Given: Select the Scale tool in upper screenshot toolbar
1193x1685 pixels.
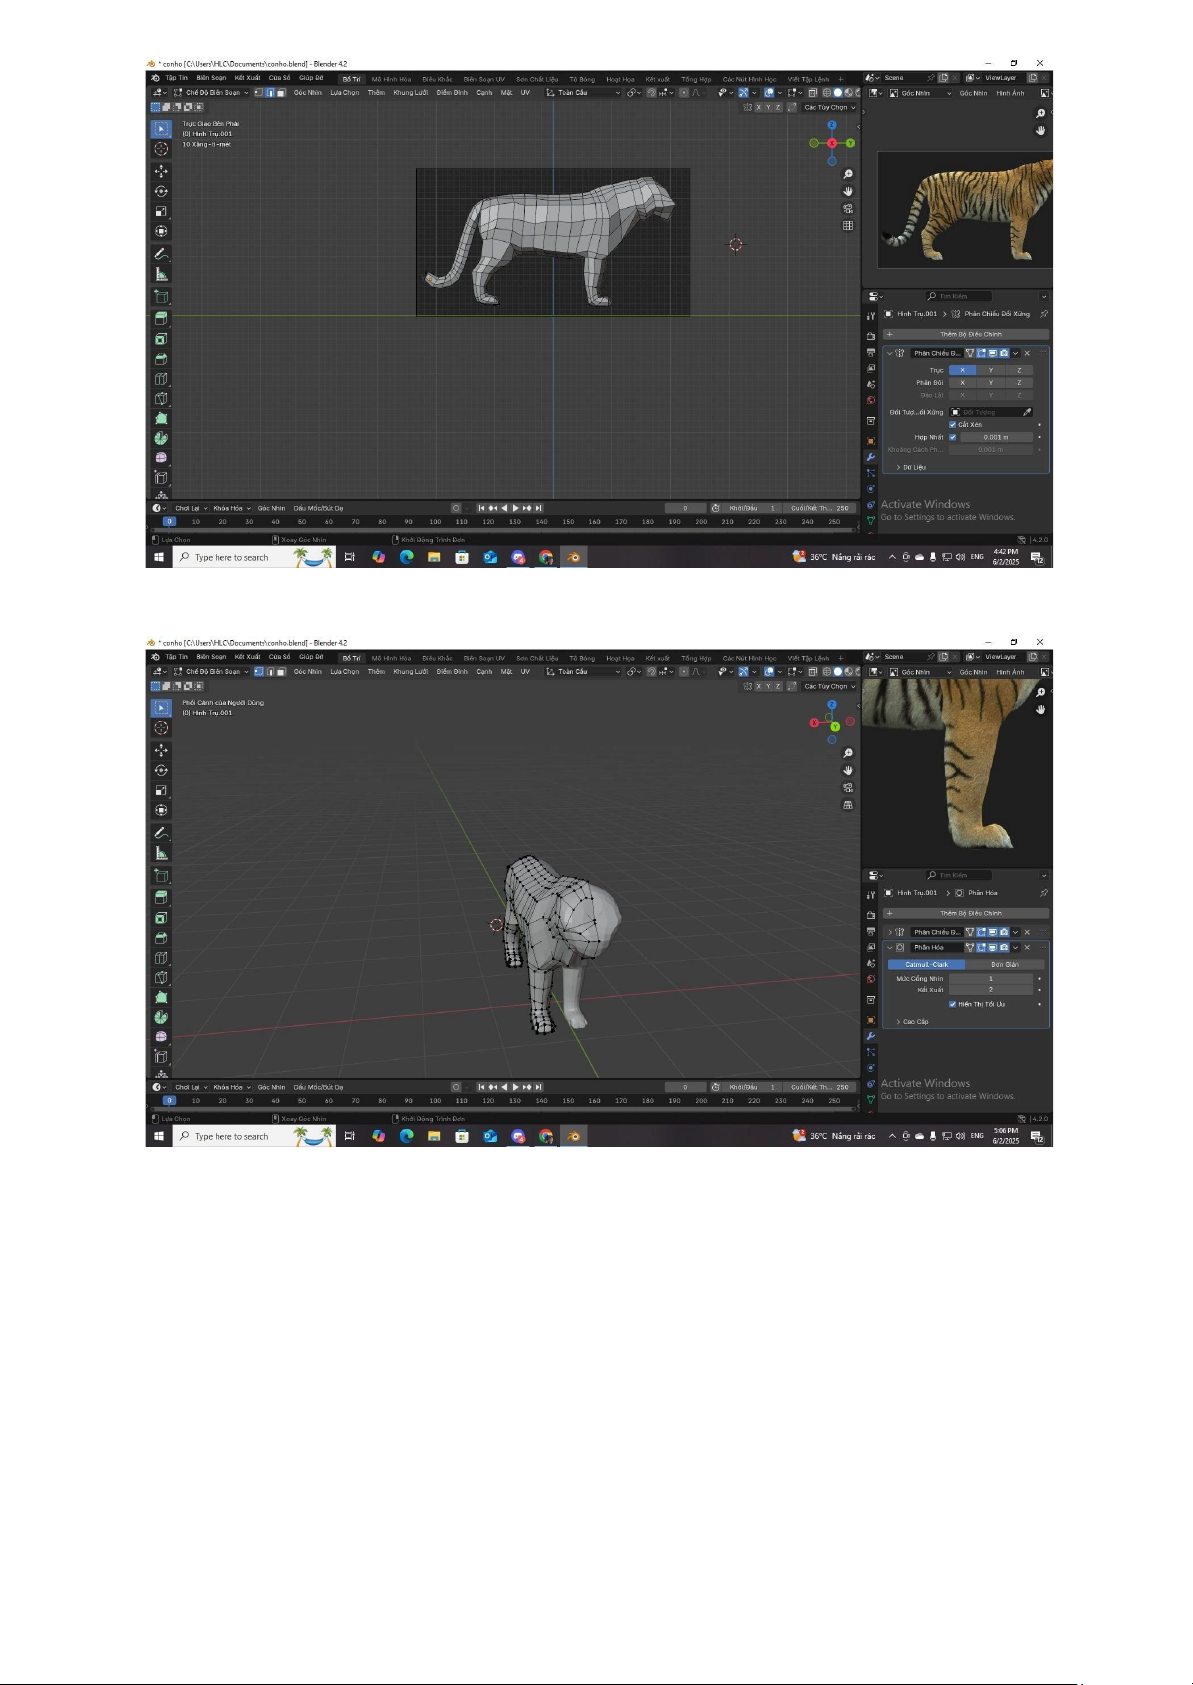Looking at the screenshot, I should tap(161, 211).
